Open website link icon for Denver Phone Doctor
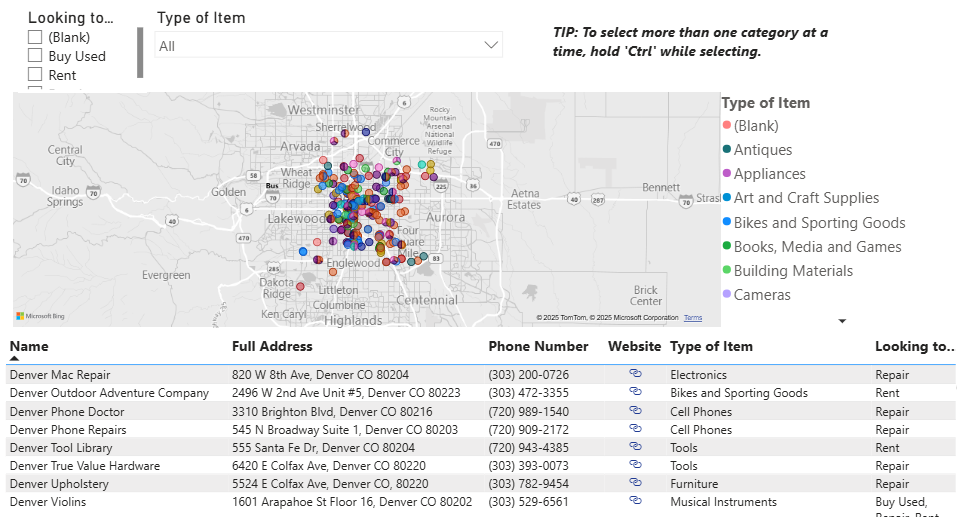The image size is (957, 517). point(635,410)
